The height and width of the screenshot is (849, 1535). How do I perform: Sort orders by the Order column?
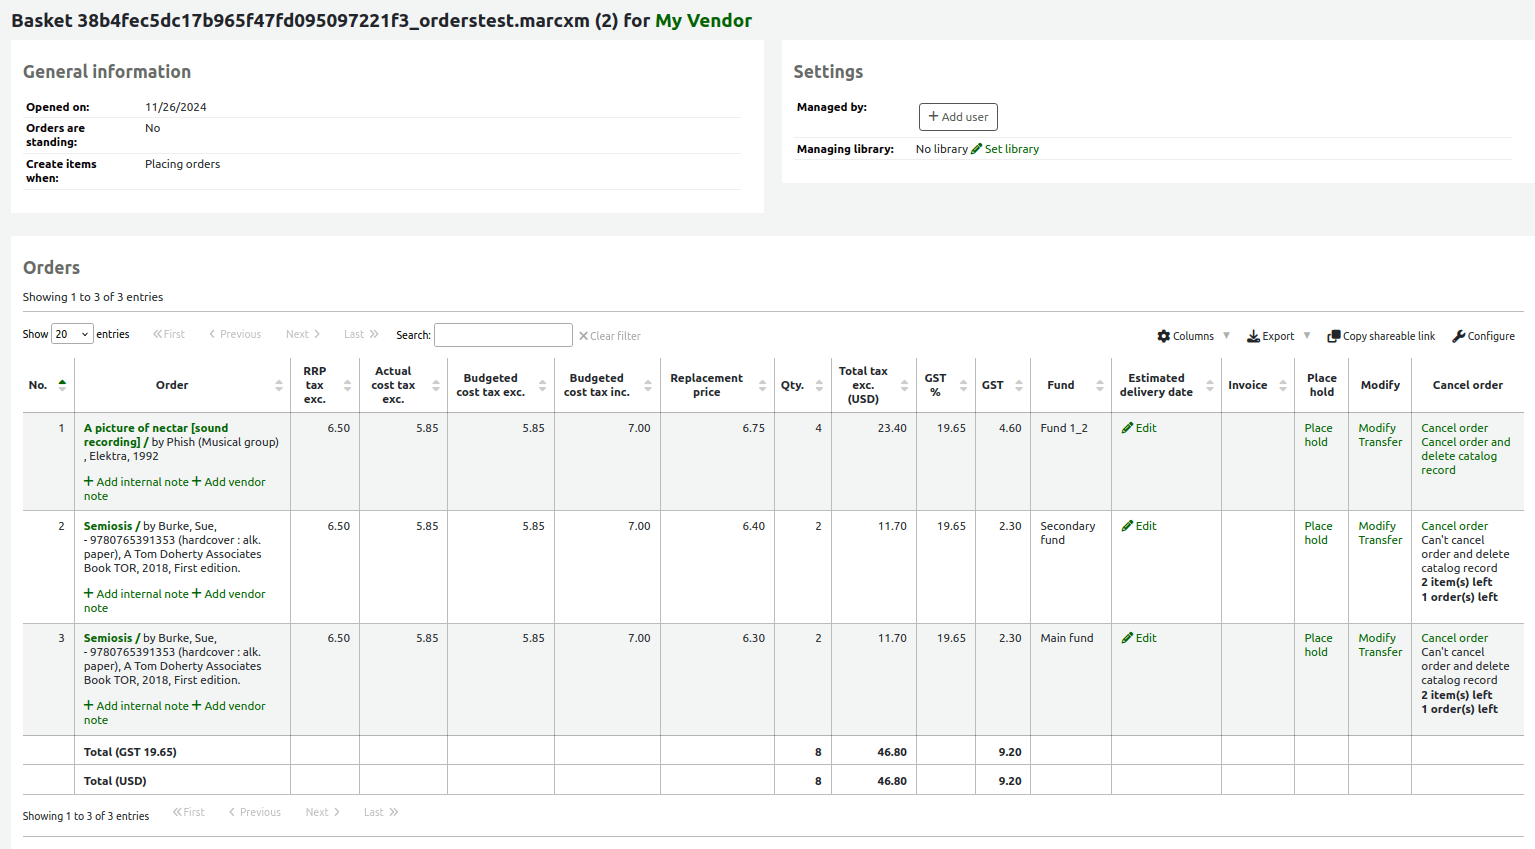(x=182, y=385)
